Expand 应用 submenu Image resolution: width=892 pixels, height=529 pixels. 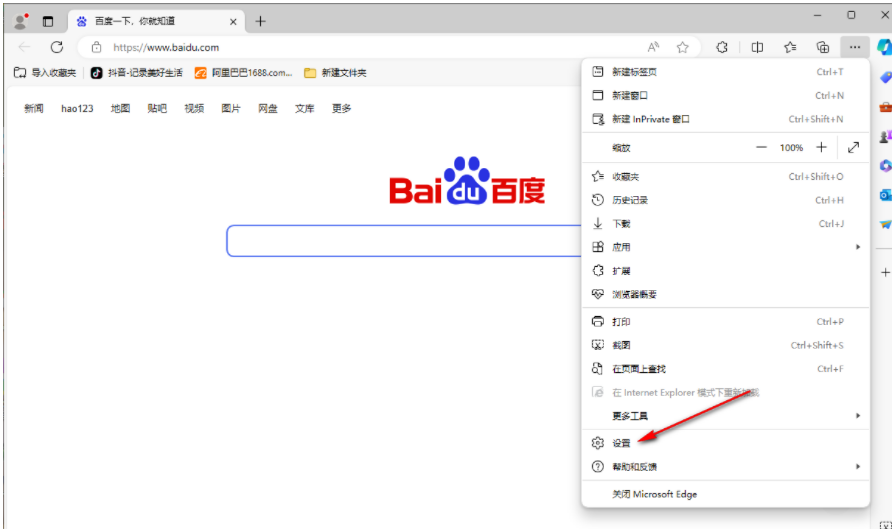(x=725, y=247)
